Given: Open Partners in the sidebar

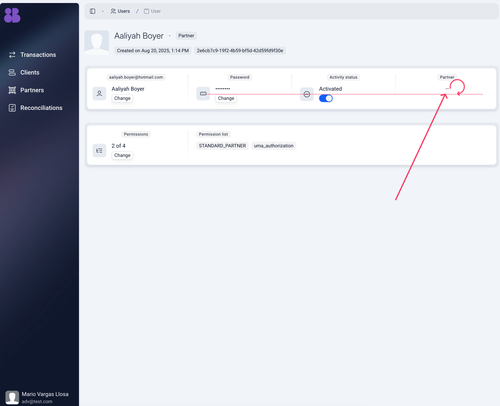Looking at the screenshot, I should [x=26, y=90].
